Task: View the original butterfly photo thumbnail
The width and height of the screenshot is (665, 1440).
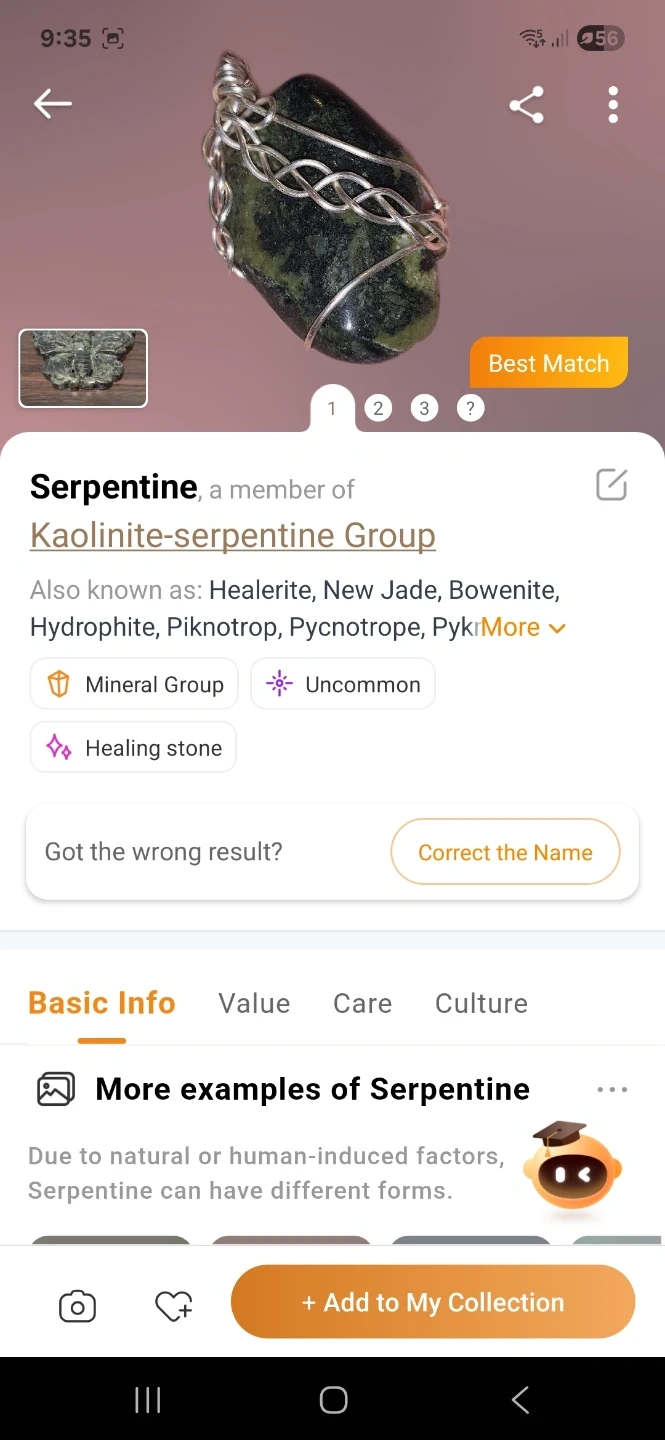Action: point(83,368)
